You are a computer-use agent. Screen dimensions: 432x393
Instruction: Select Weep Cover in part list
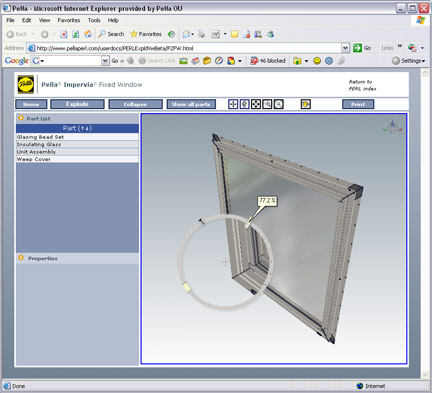[x=77, y=159]
